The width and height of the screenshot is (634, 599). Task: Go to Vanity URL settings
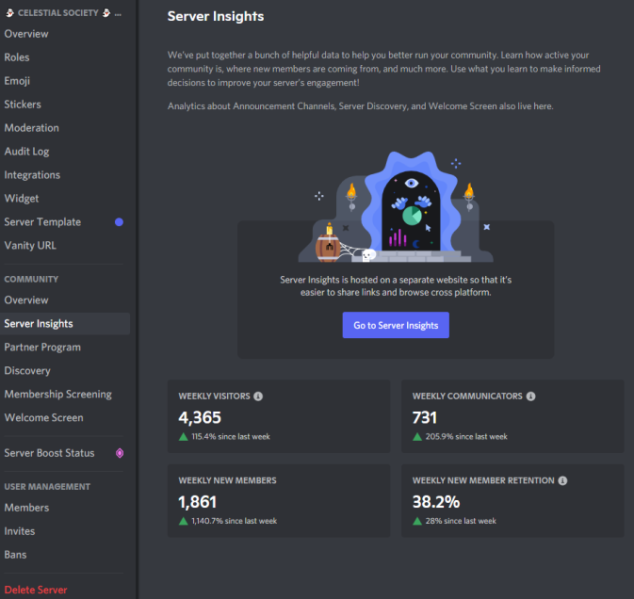[30, 246]
